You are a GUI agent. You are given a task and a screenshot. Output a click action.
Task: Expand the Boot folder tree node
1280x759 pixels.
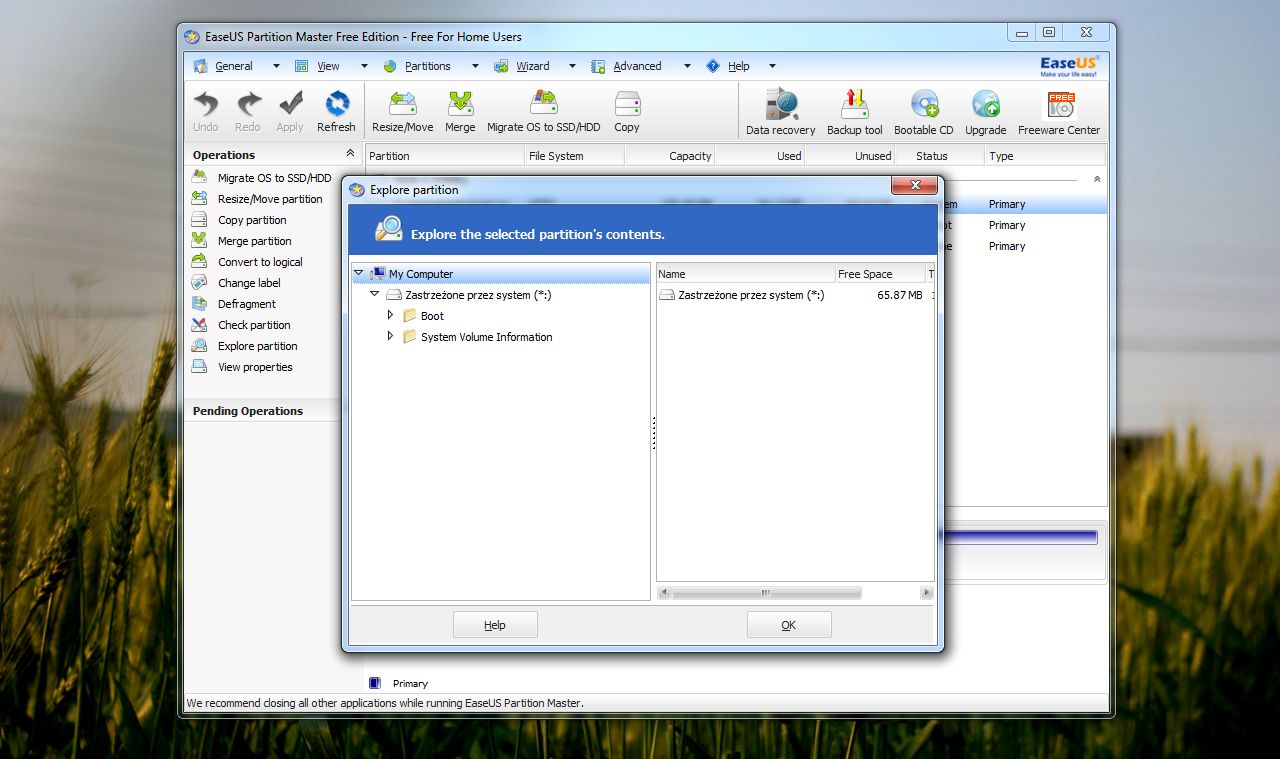click(x=391, y=315)
